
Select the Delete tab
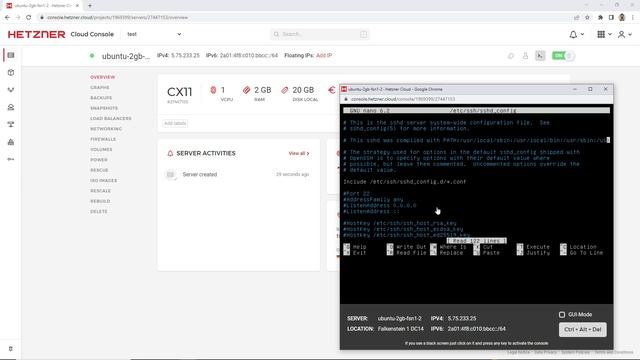99,211
